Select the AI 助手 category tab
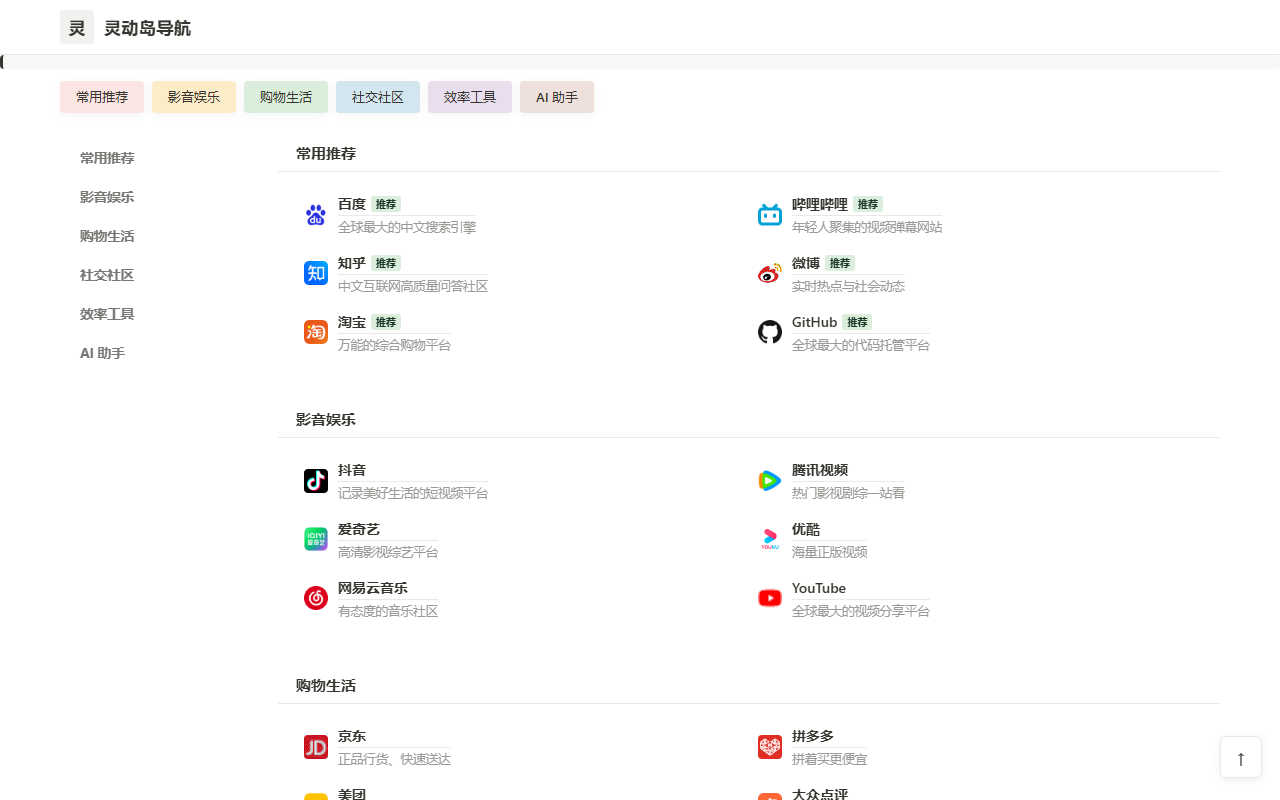Image resolution: width=1280 pixels, height=800 pixels. pyautogui.click(x=557, y=97)
